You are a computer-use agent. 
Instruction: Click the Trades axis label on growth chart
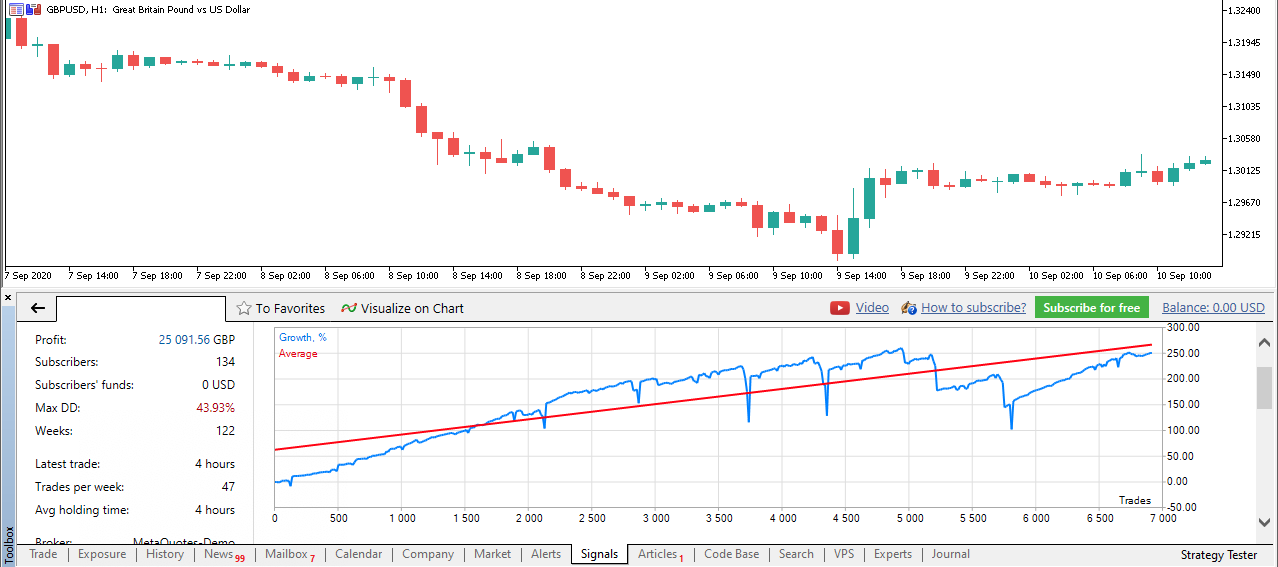point(1134,501)
